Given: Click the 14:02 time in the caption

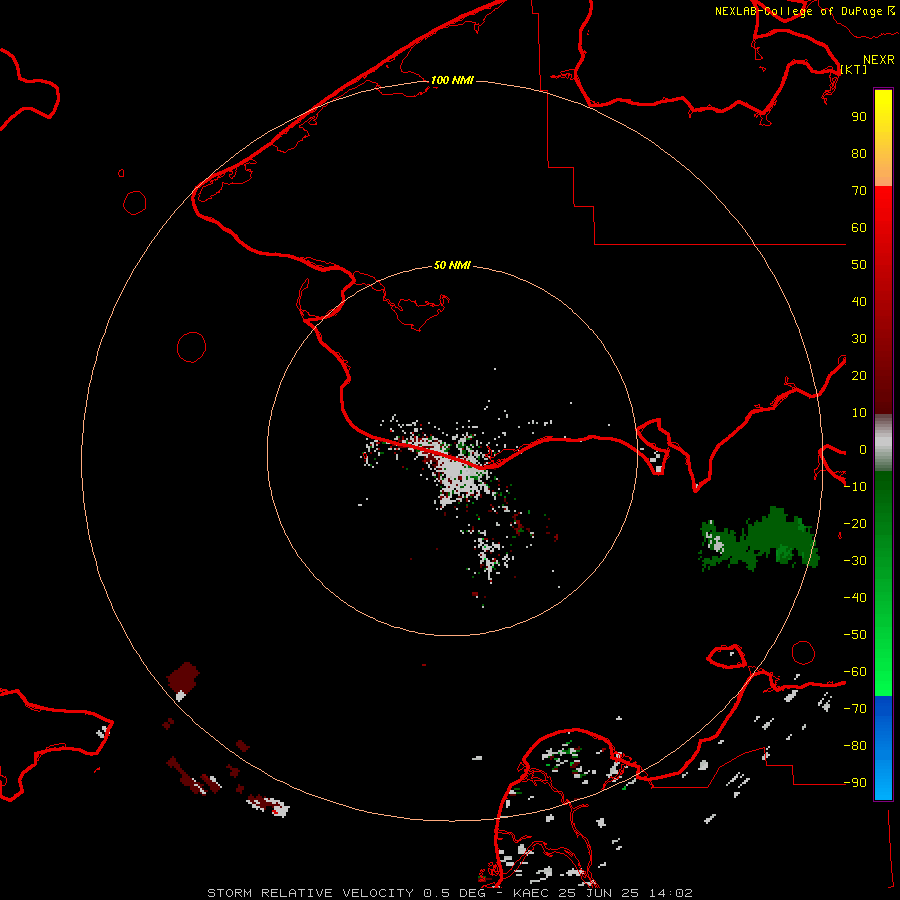Looking at the screenshot, I should click(670, 893).
